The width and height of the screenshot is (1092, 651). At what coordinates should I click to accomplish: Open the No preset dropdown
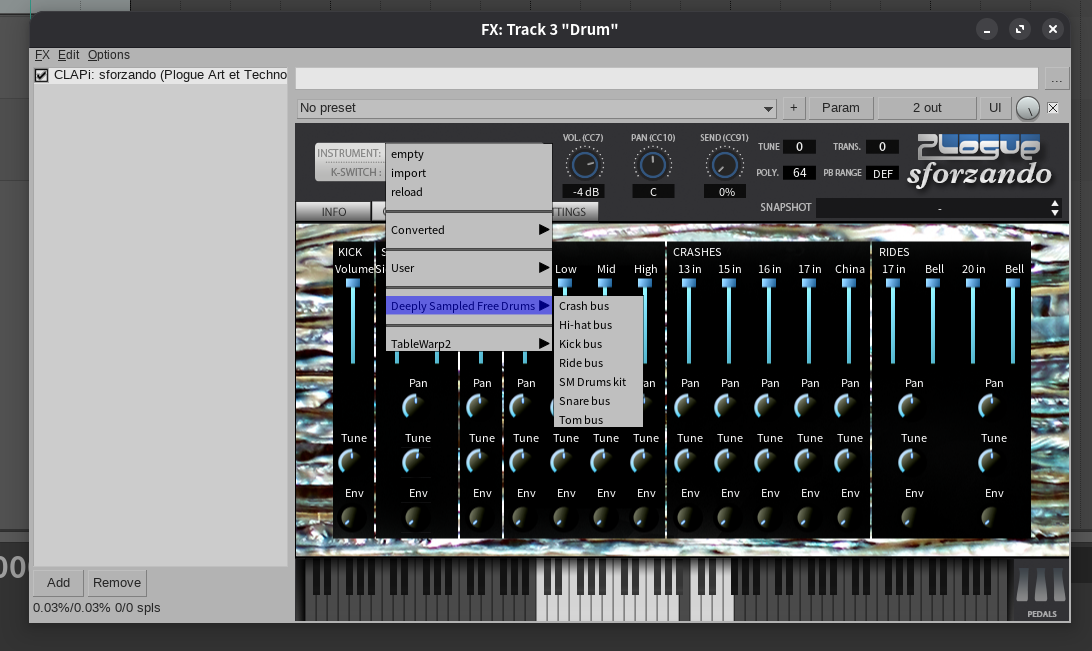click(537, 108)
